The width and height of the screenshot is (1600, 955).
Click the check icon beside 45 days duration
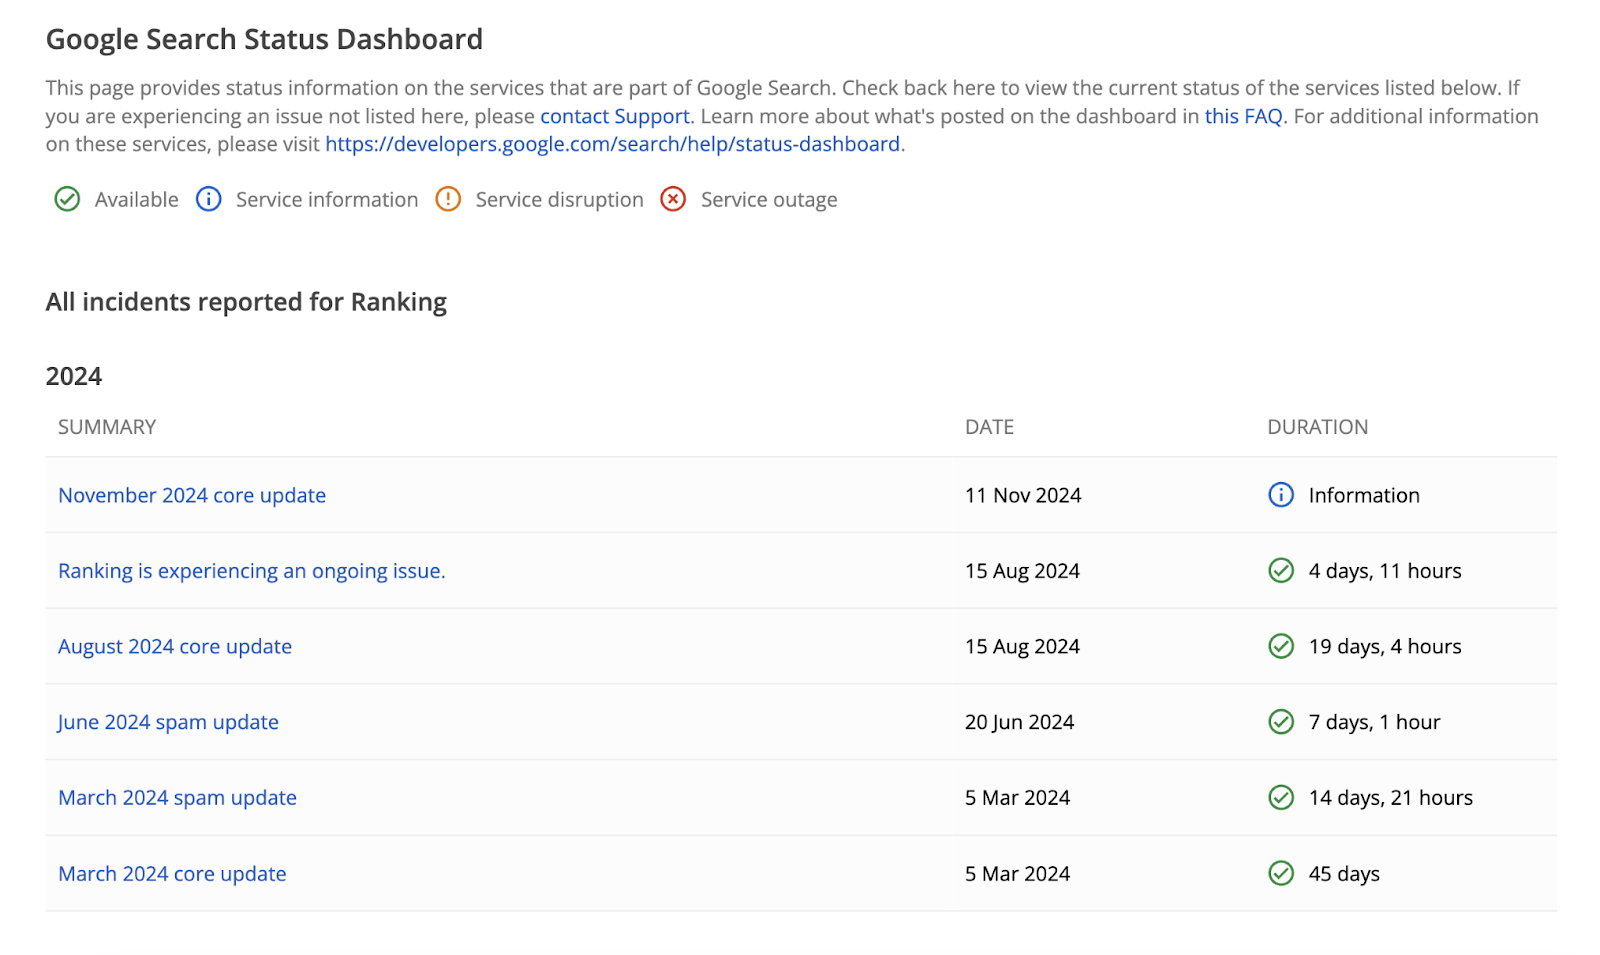tap(1281, 873)
